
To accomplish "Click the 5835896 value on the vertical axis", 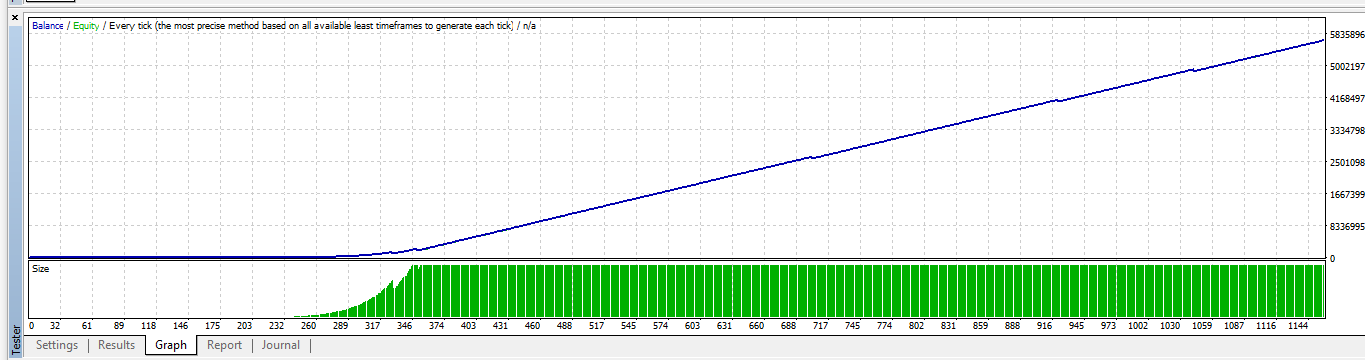I will pos(1346,35).
